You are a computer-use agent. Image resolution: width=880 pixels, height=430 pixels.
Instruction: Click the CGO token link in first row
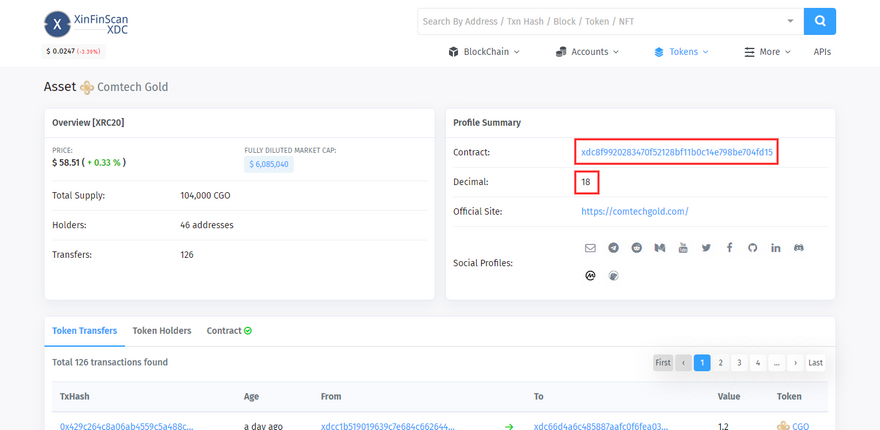click(x=800, y=426)
